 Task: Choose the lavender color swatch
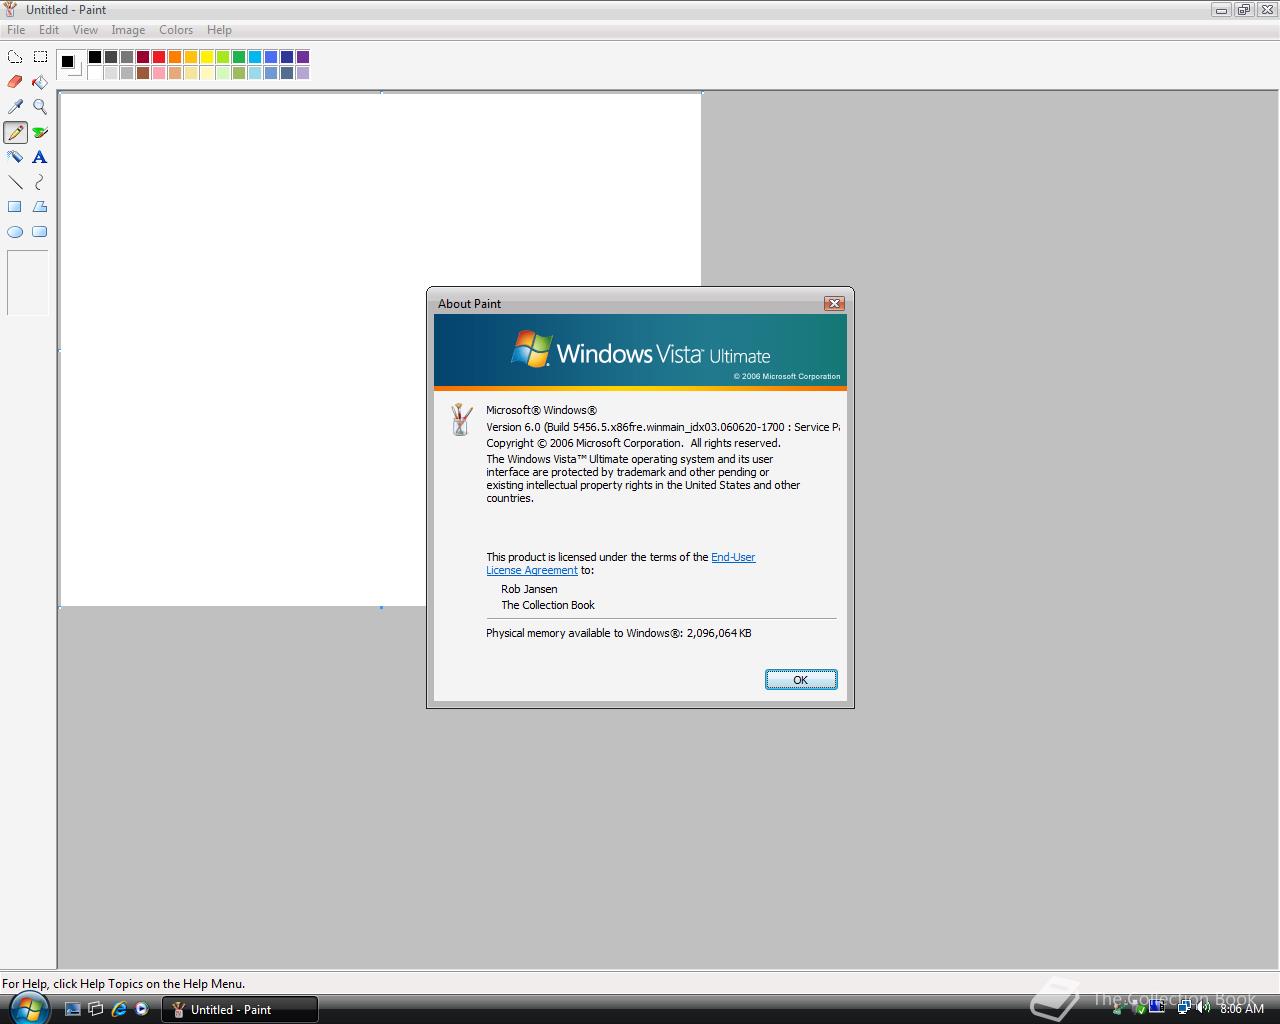(x=303, y=73)
